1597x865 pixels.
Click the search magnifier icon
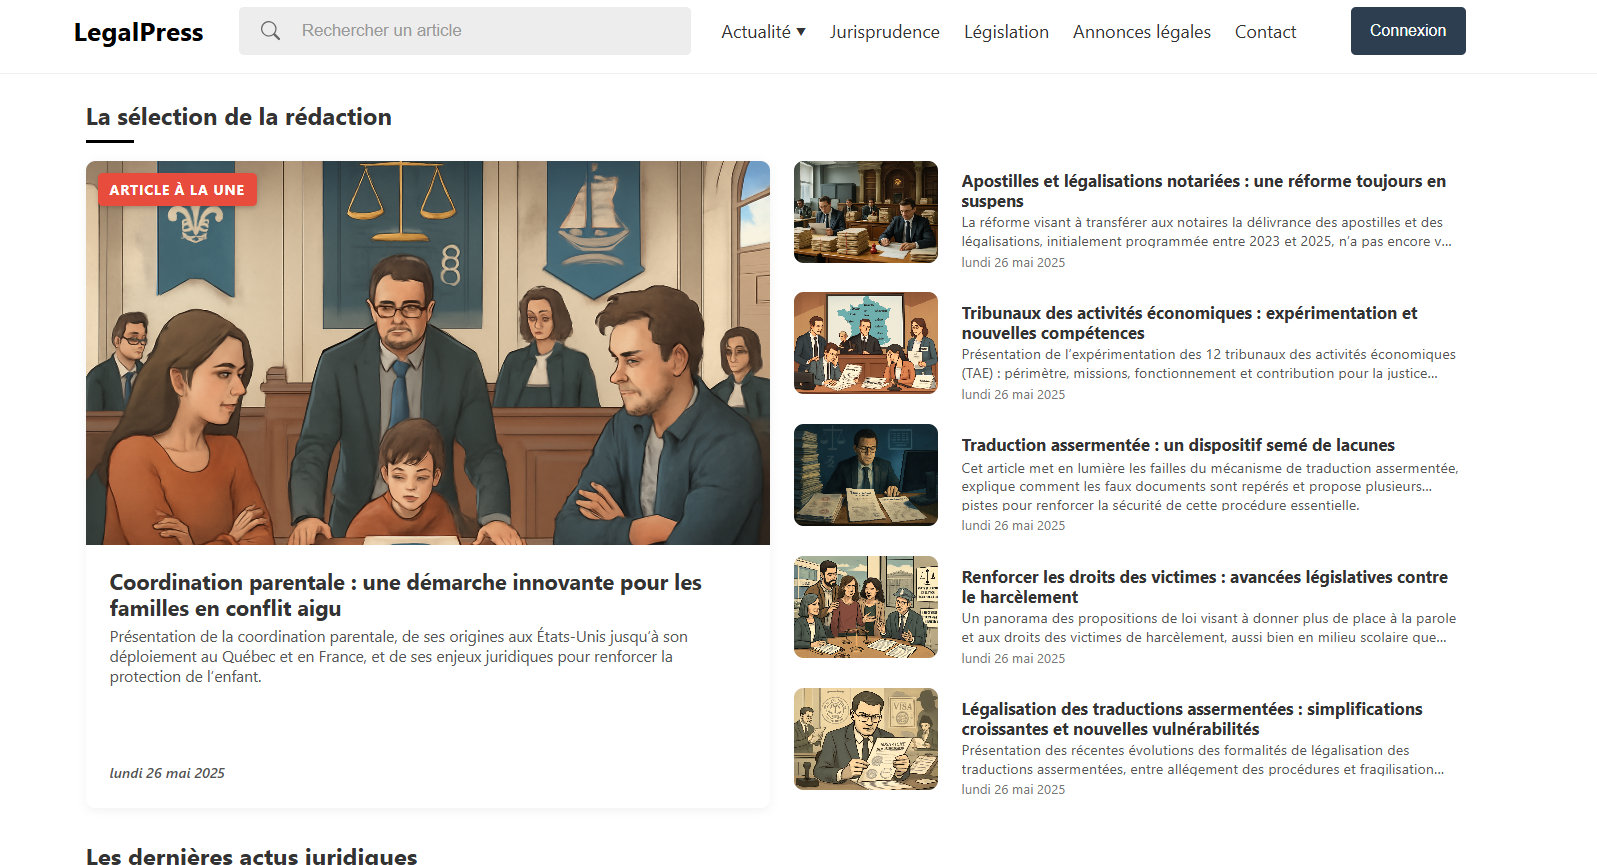tap(270, 31)
